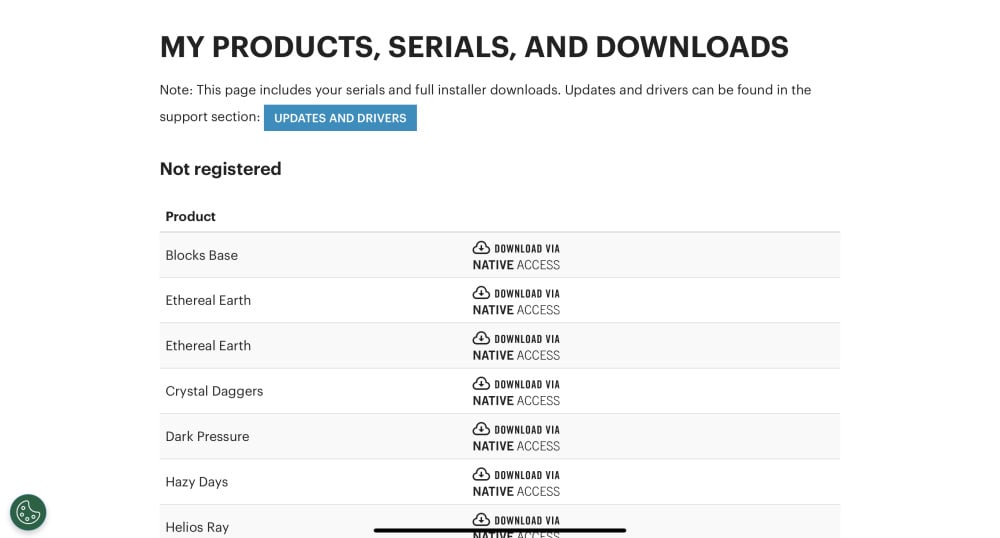
Task: Click Native Access link in Hazy Days row
Action: coord(516,491)
